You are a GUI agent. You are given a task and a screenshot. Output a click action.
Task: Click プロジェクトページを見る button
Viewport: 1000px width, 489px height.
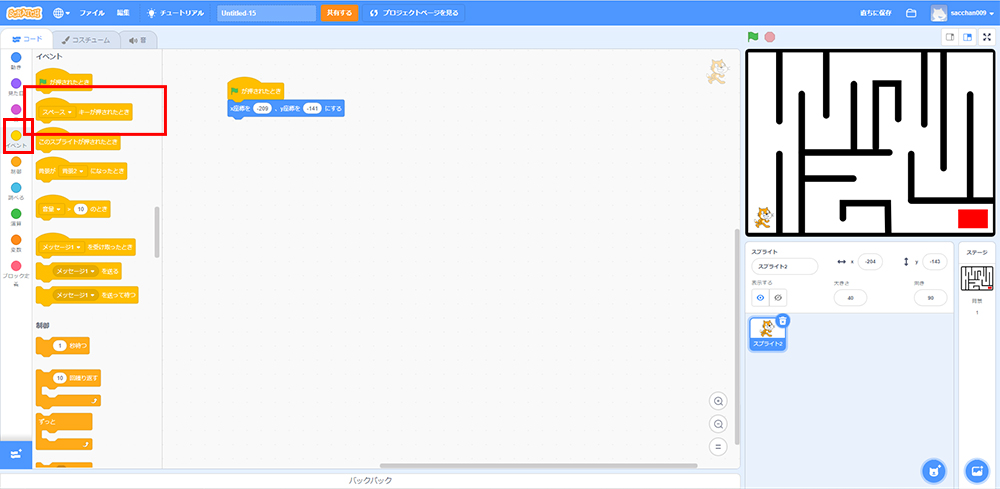(x=414, y=13)
